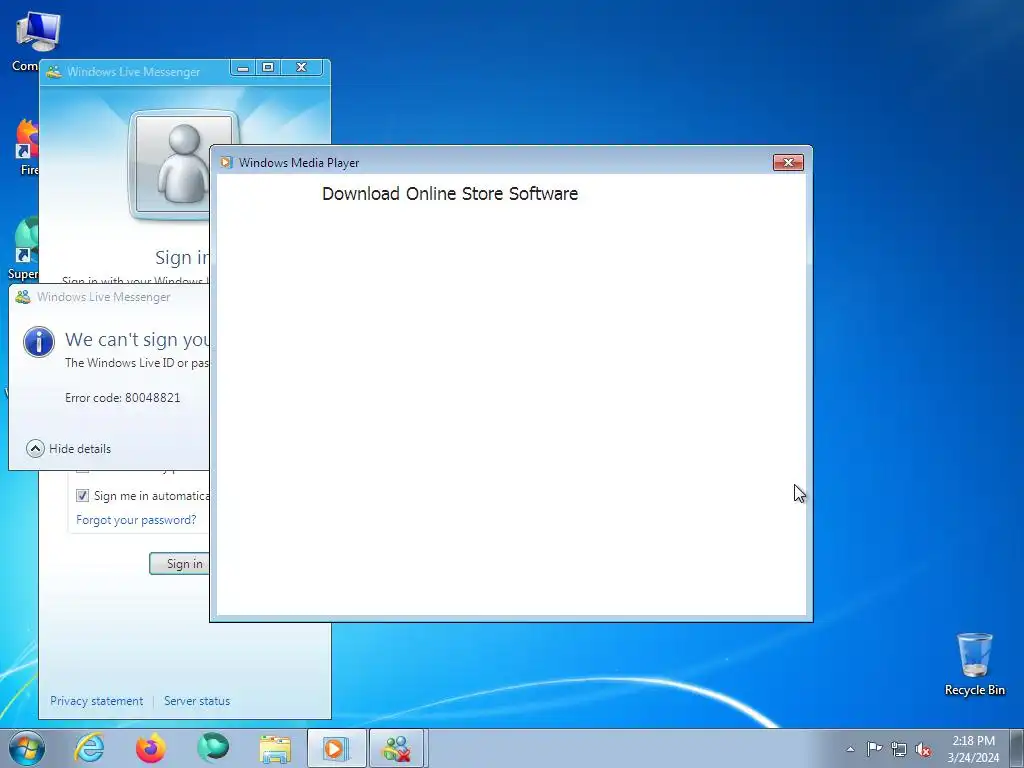This screenshot has height=768, width=1024.
Task: Switch to the Windows Media Player taskbar button
Action: (x=336, y=748)
